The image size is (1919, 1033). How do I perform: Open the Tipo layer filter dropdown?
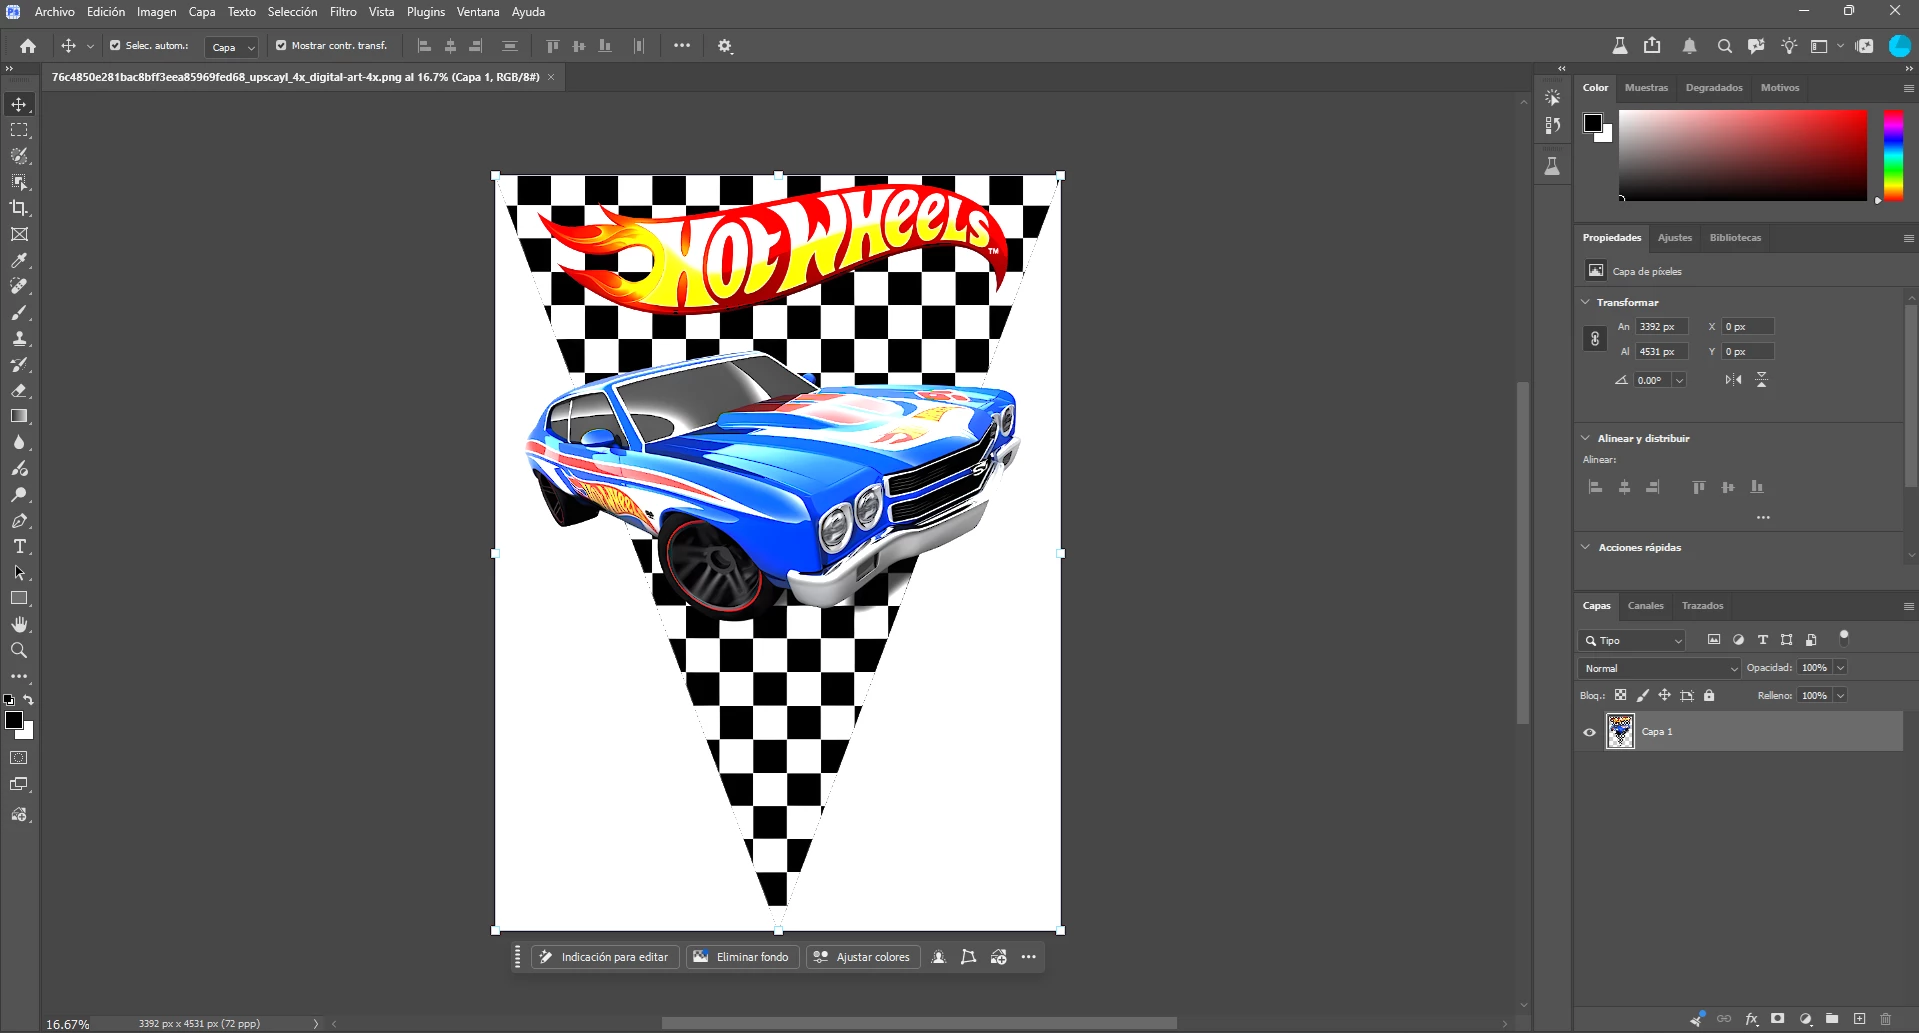pos(1632,640)
